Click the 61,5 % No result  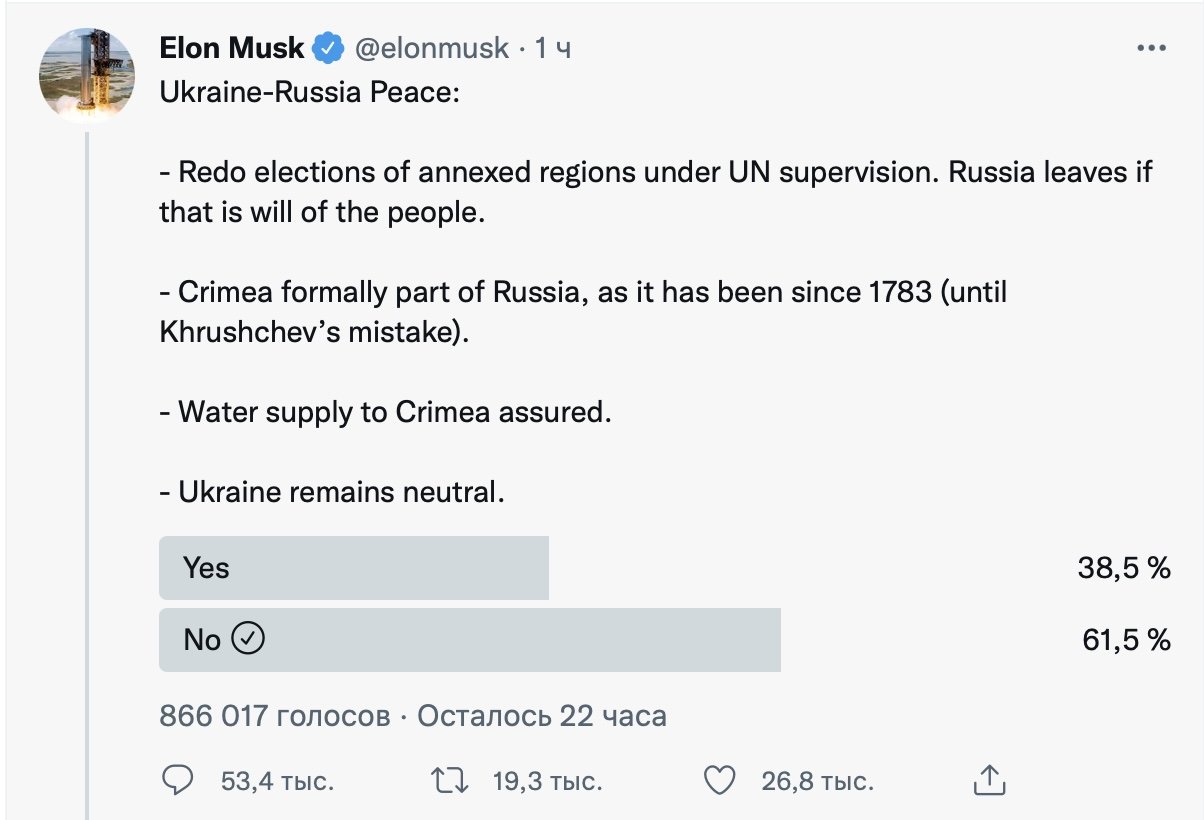click(1125, 640)
